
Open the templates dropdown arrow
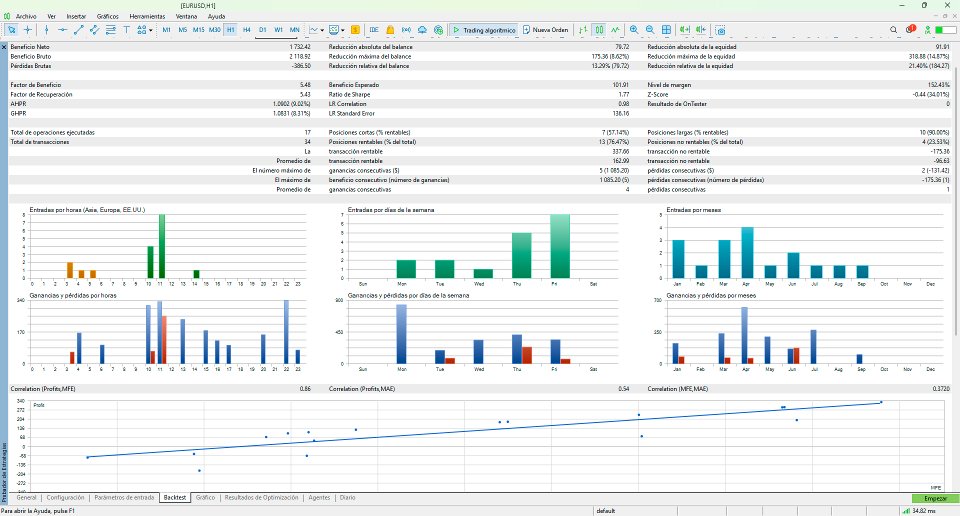click(x=344, y=30)
